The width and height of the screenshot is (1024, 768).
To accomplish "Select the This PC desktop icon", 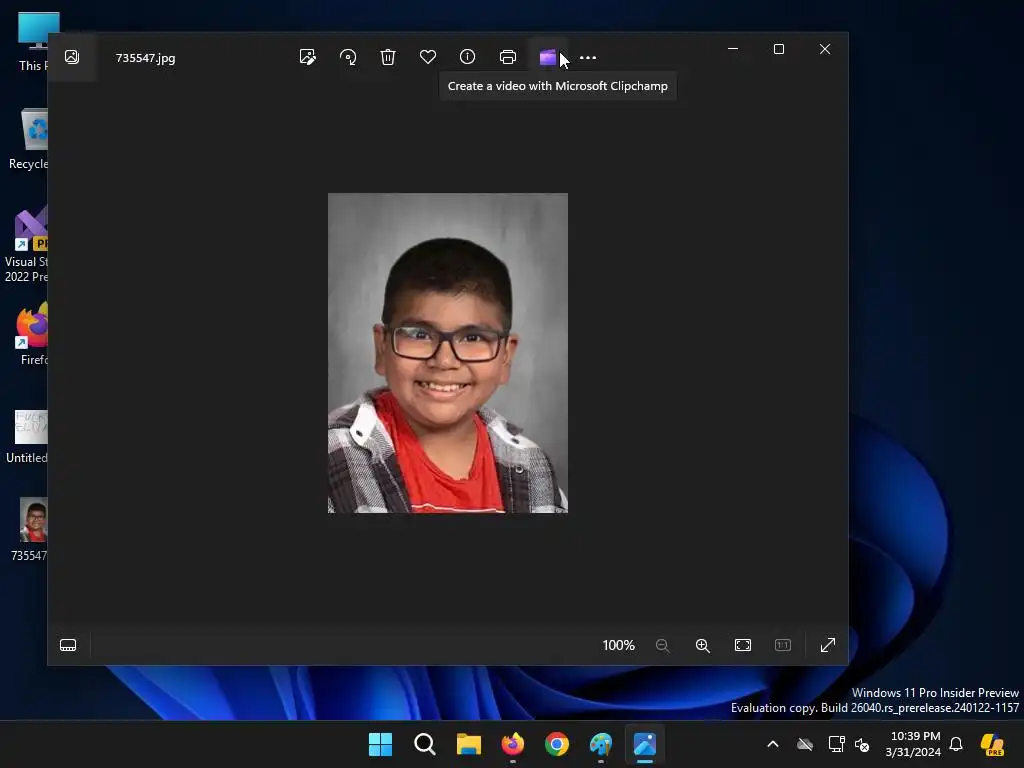I will (x=33, y=42).
